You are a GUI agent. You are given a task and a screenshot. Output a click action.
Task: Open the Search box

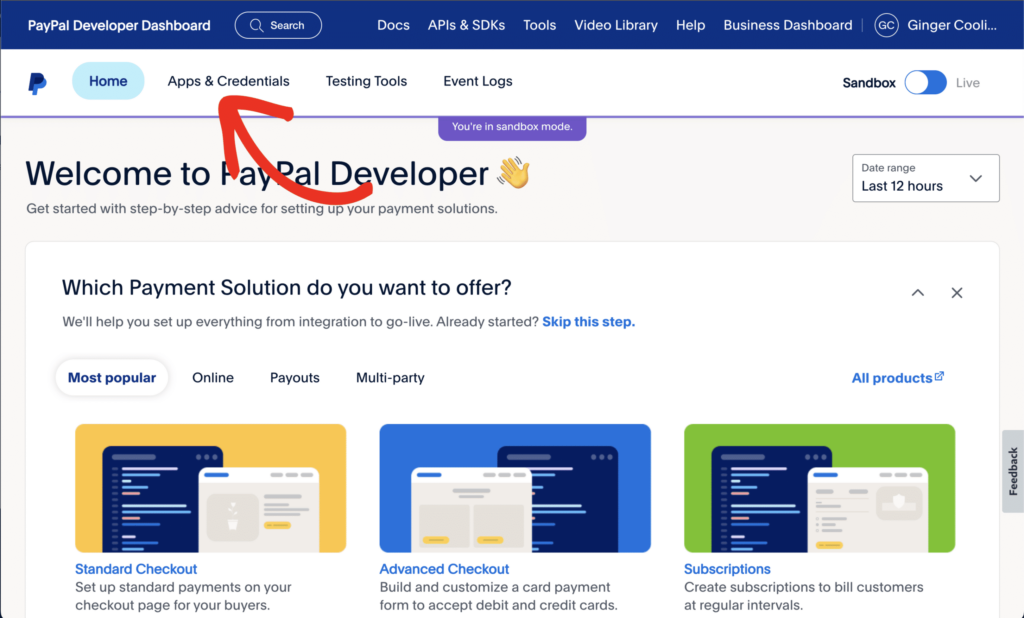(x=278, y=25)
